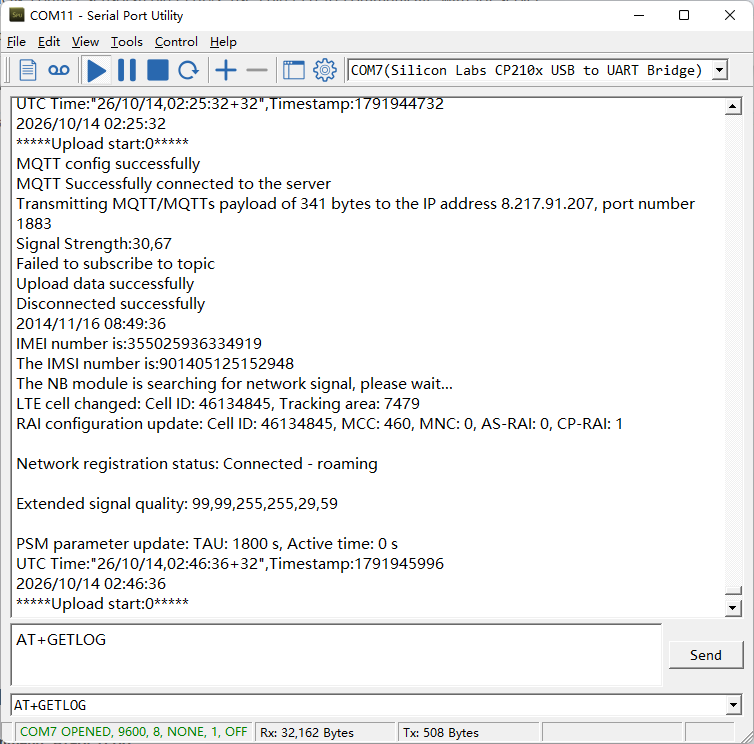Click the 'Transmitting MQTT/MQTTs payload' log line

click(x=355, y=214)
